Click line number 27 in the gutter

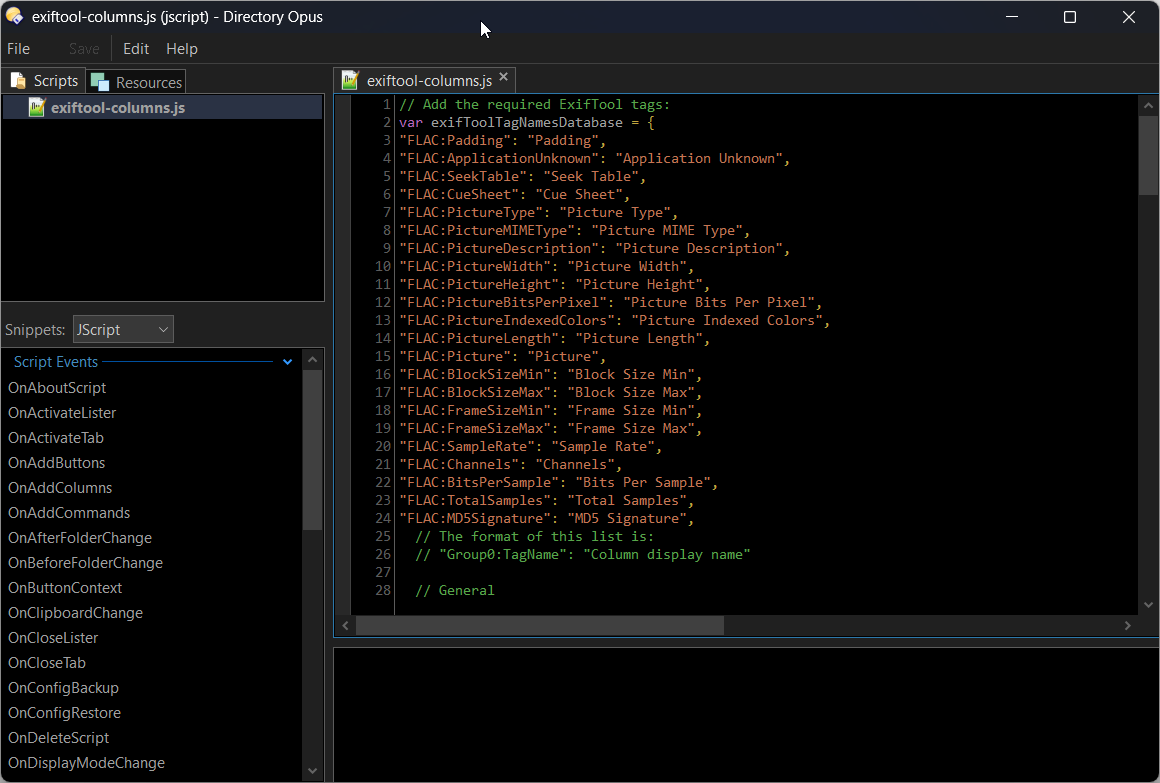coord(382,572)
